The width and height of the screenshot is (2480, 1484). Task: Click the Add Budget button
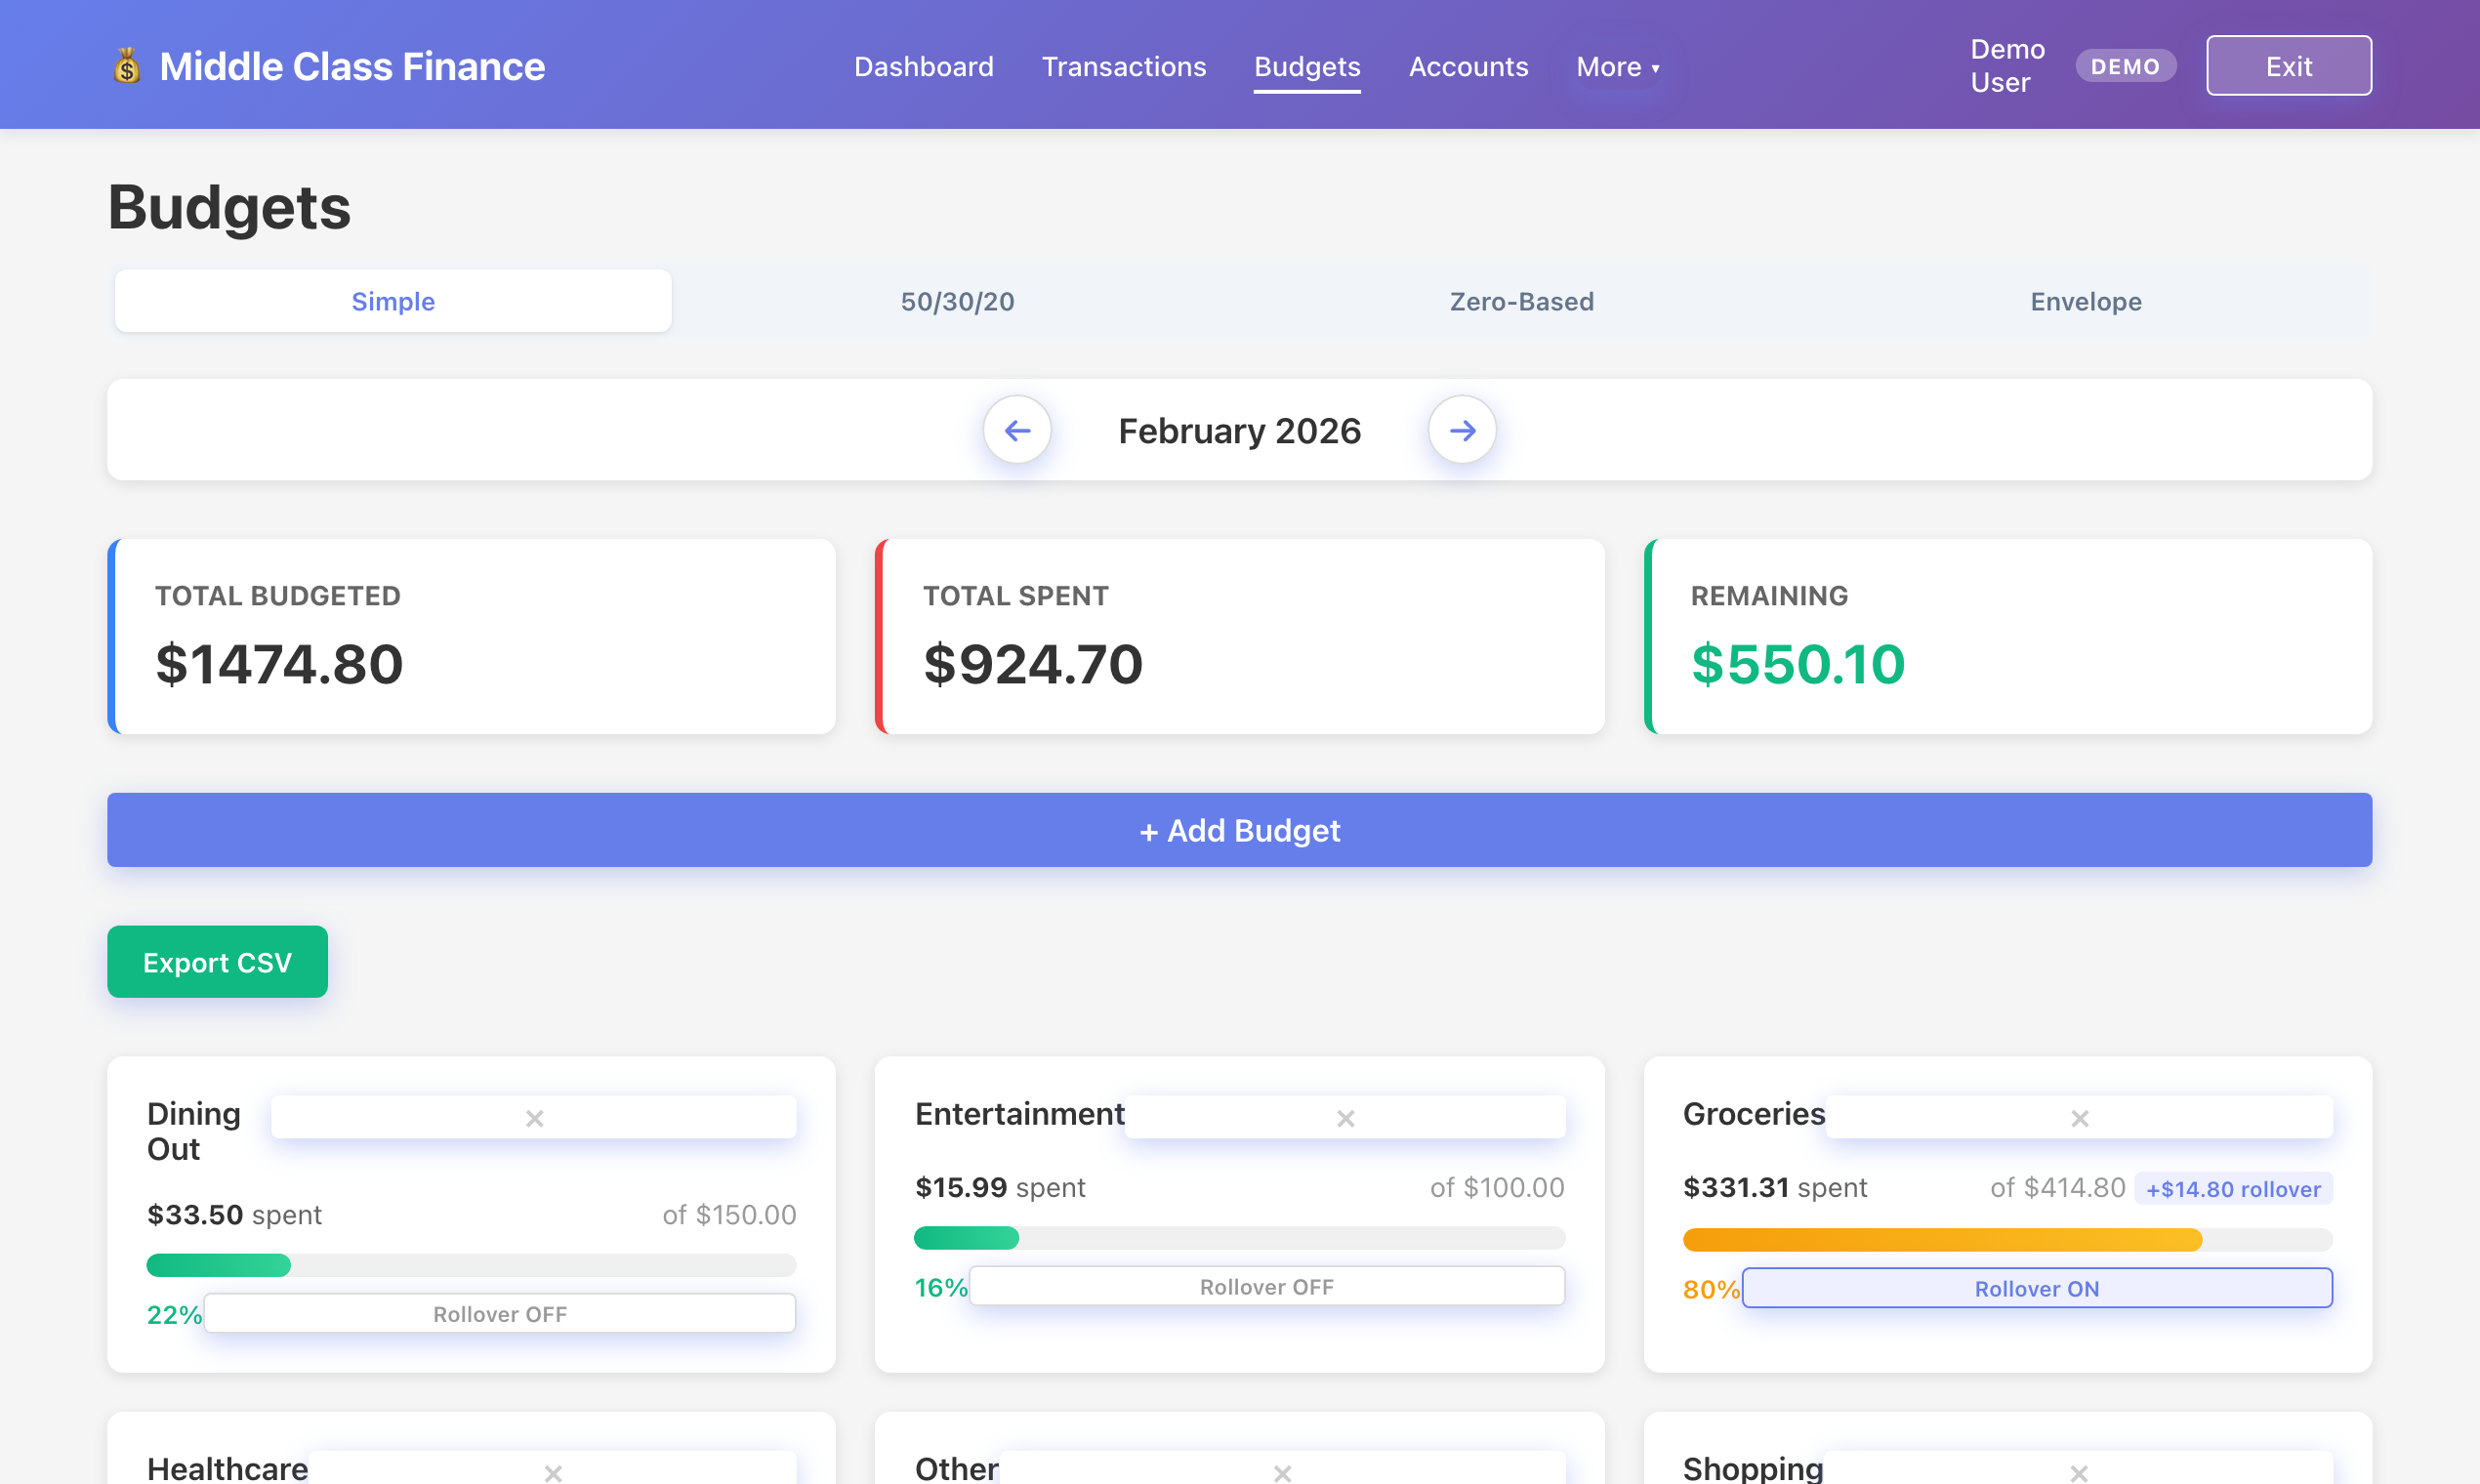tap(1239, 829)
